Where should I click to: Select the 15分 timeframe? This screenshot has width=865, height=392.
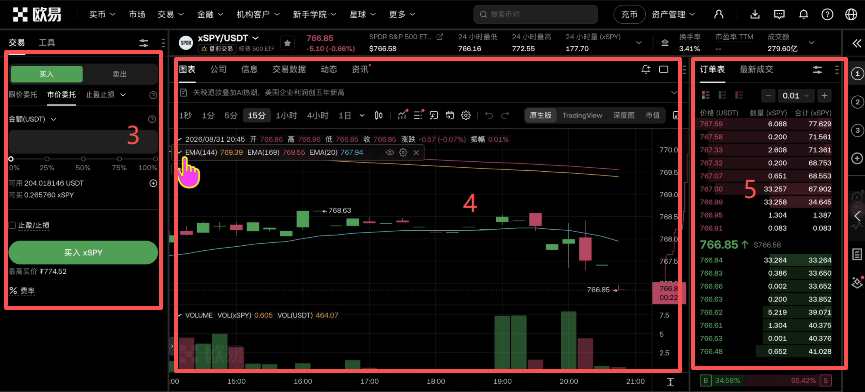click(257, 115)
